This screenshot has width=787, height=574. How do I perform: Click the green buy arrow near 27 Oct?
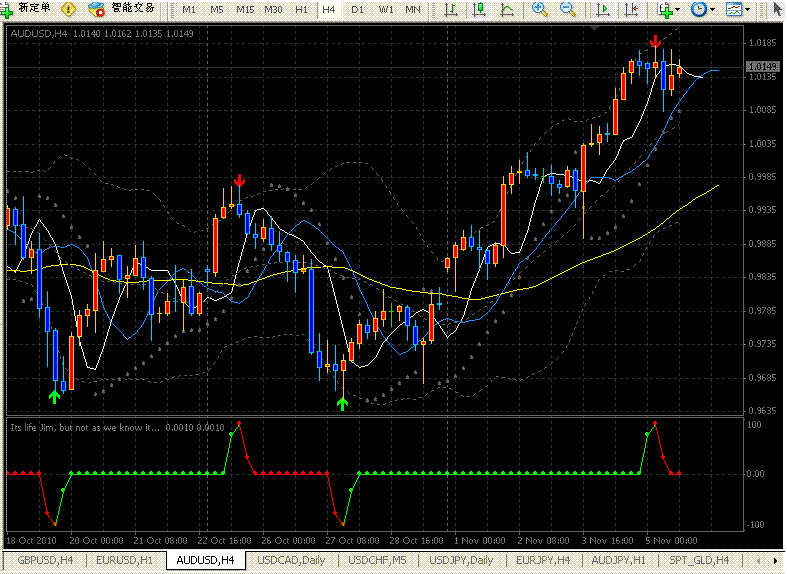342,403
